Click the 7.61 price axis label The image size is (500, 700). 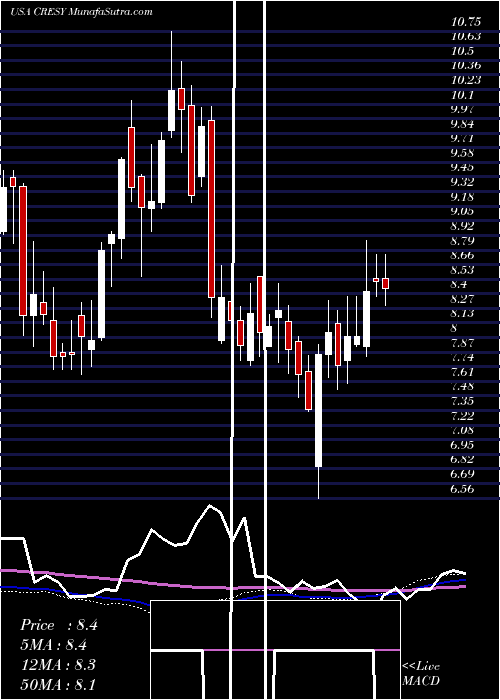(x=462, y=372)
